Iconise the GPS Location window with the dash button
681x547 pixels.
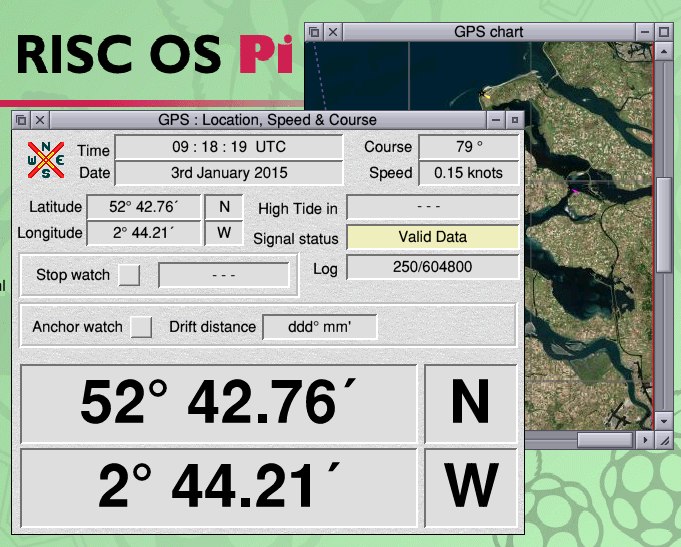tap(496, 120)
